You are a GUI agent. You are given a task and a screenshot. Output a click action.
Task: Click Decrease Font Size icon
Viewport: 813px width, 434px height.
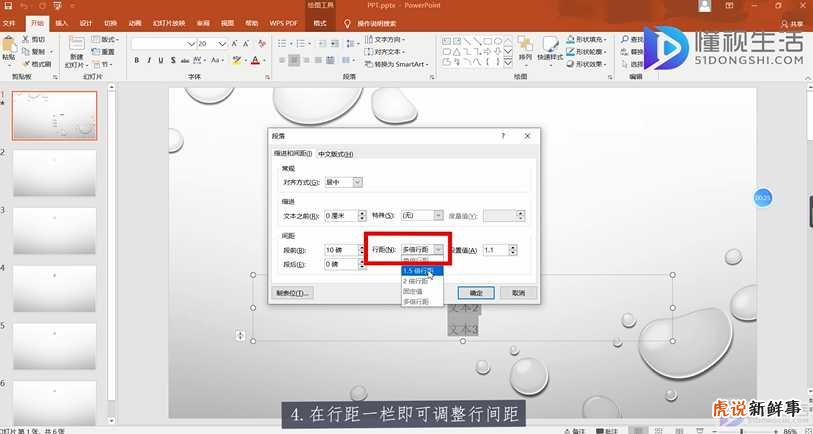[247, 44]
